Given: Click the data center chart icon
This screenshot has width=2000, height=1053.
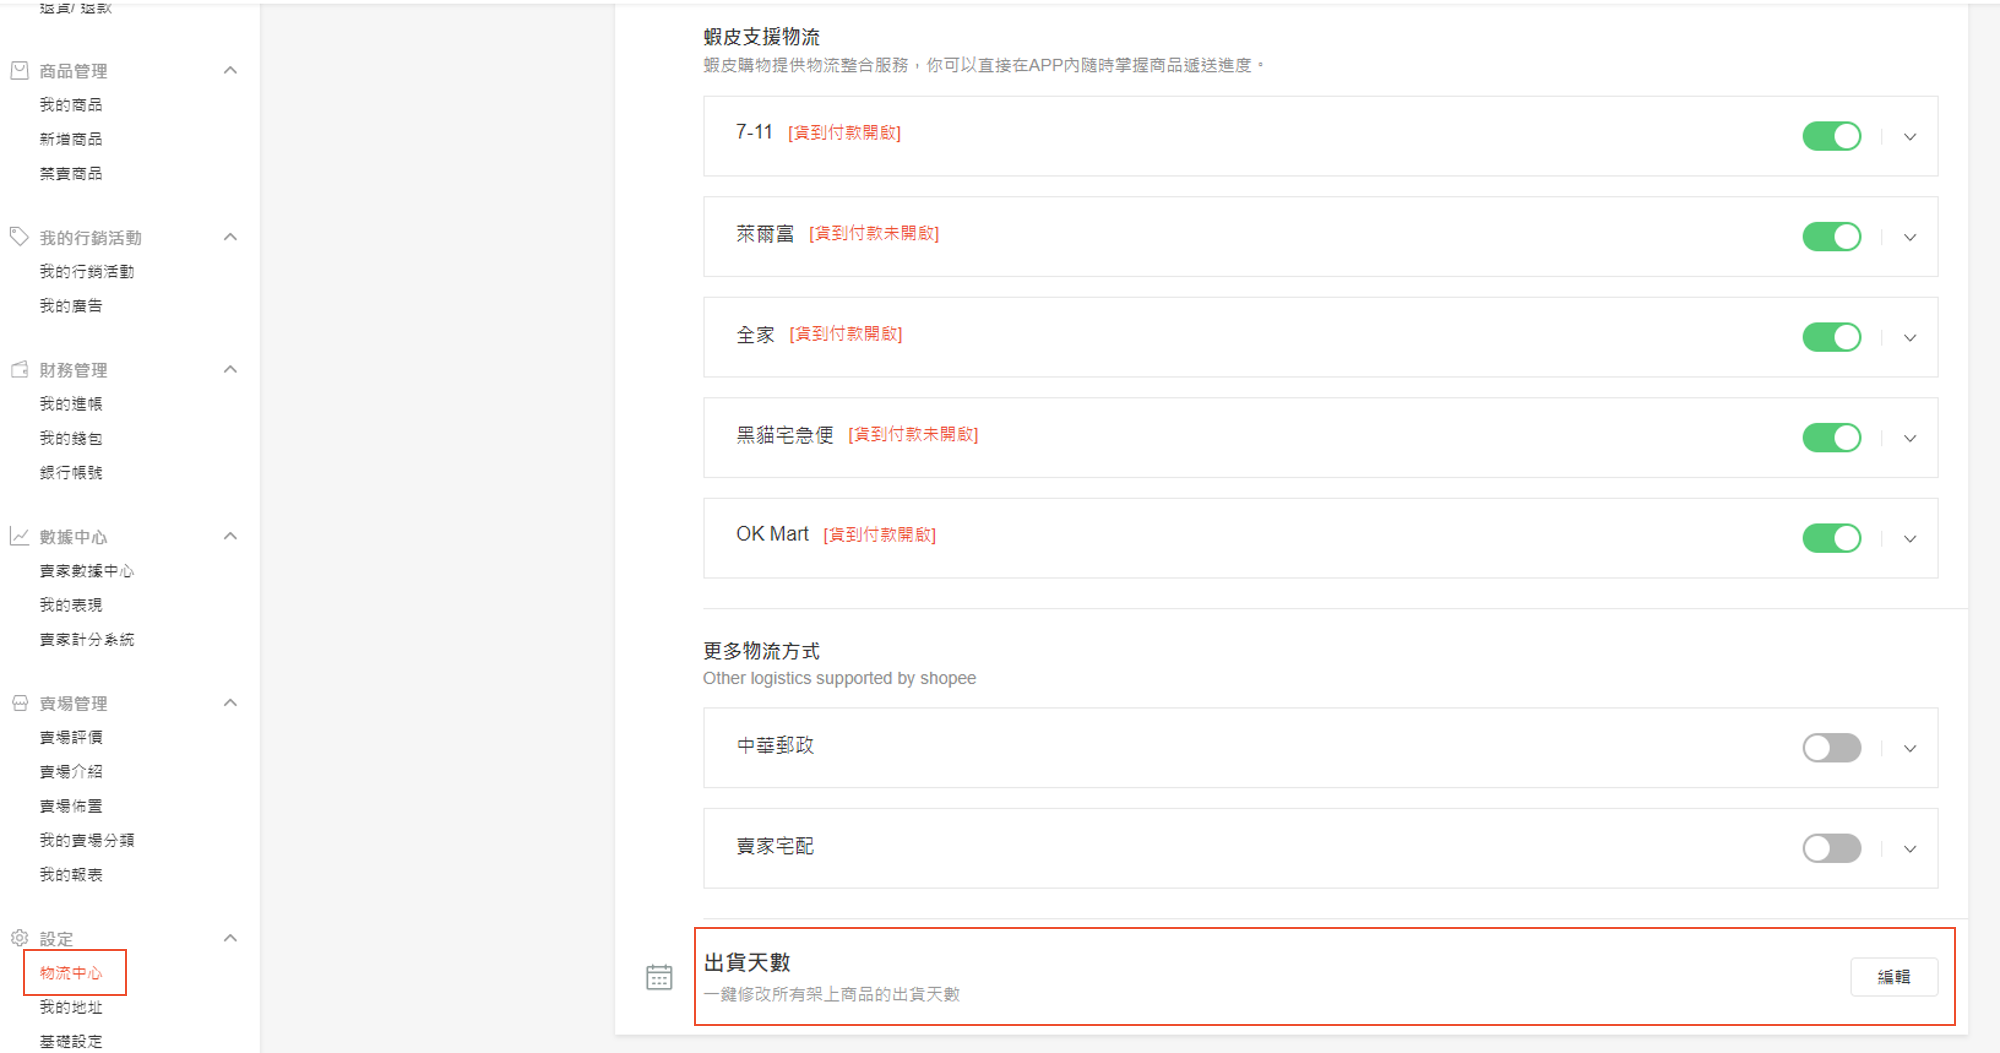Looking at the screenshot, I should tap(19, 537).
